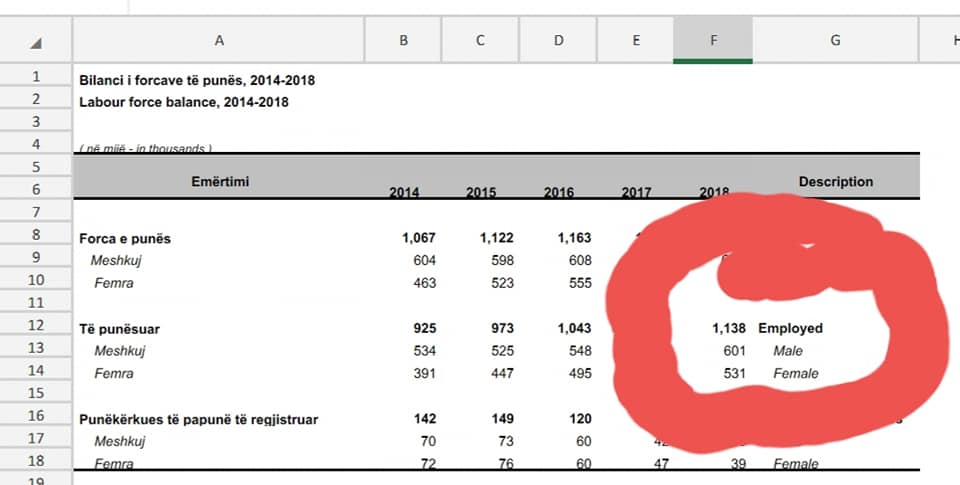Click cell value 463
Screen dimensions: 960x485
[424, 283]
